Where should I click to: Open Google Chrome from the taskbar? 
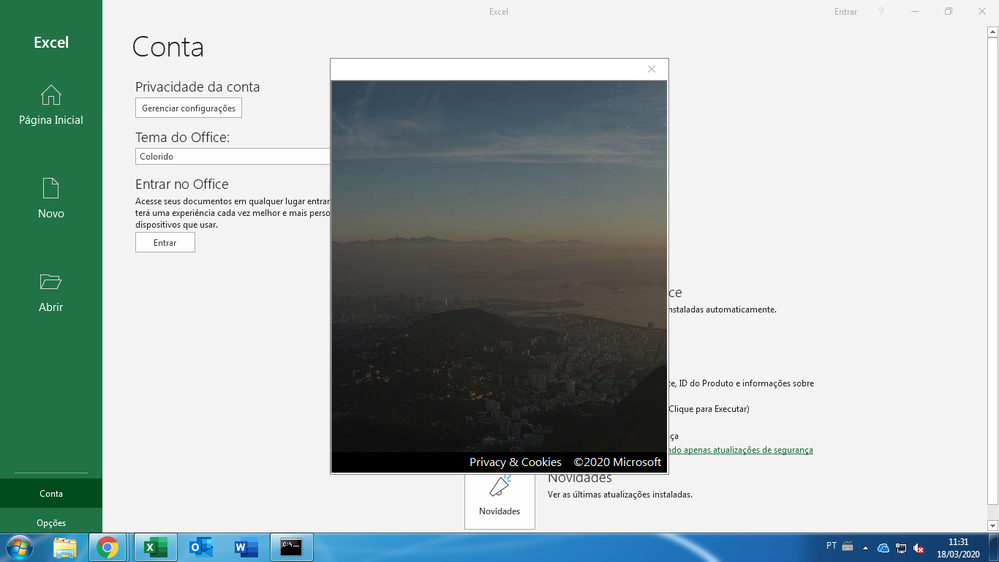[x=107, y=547]
